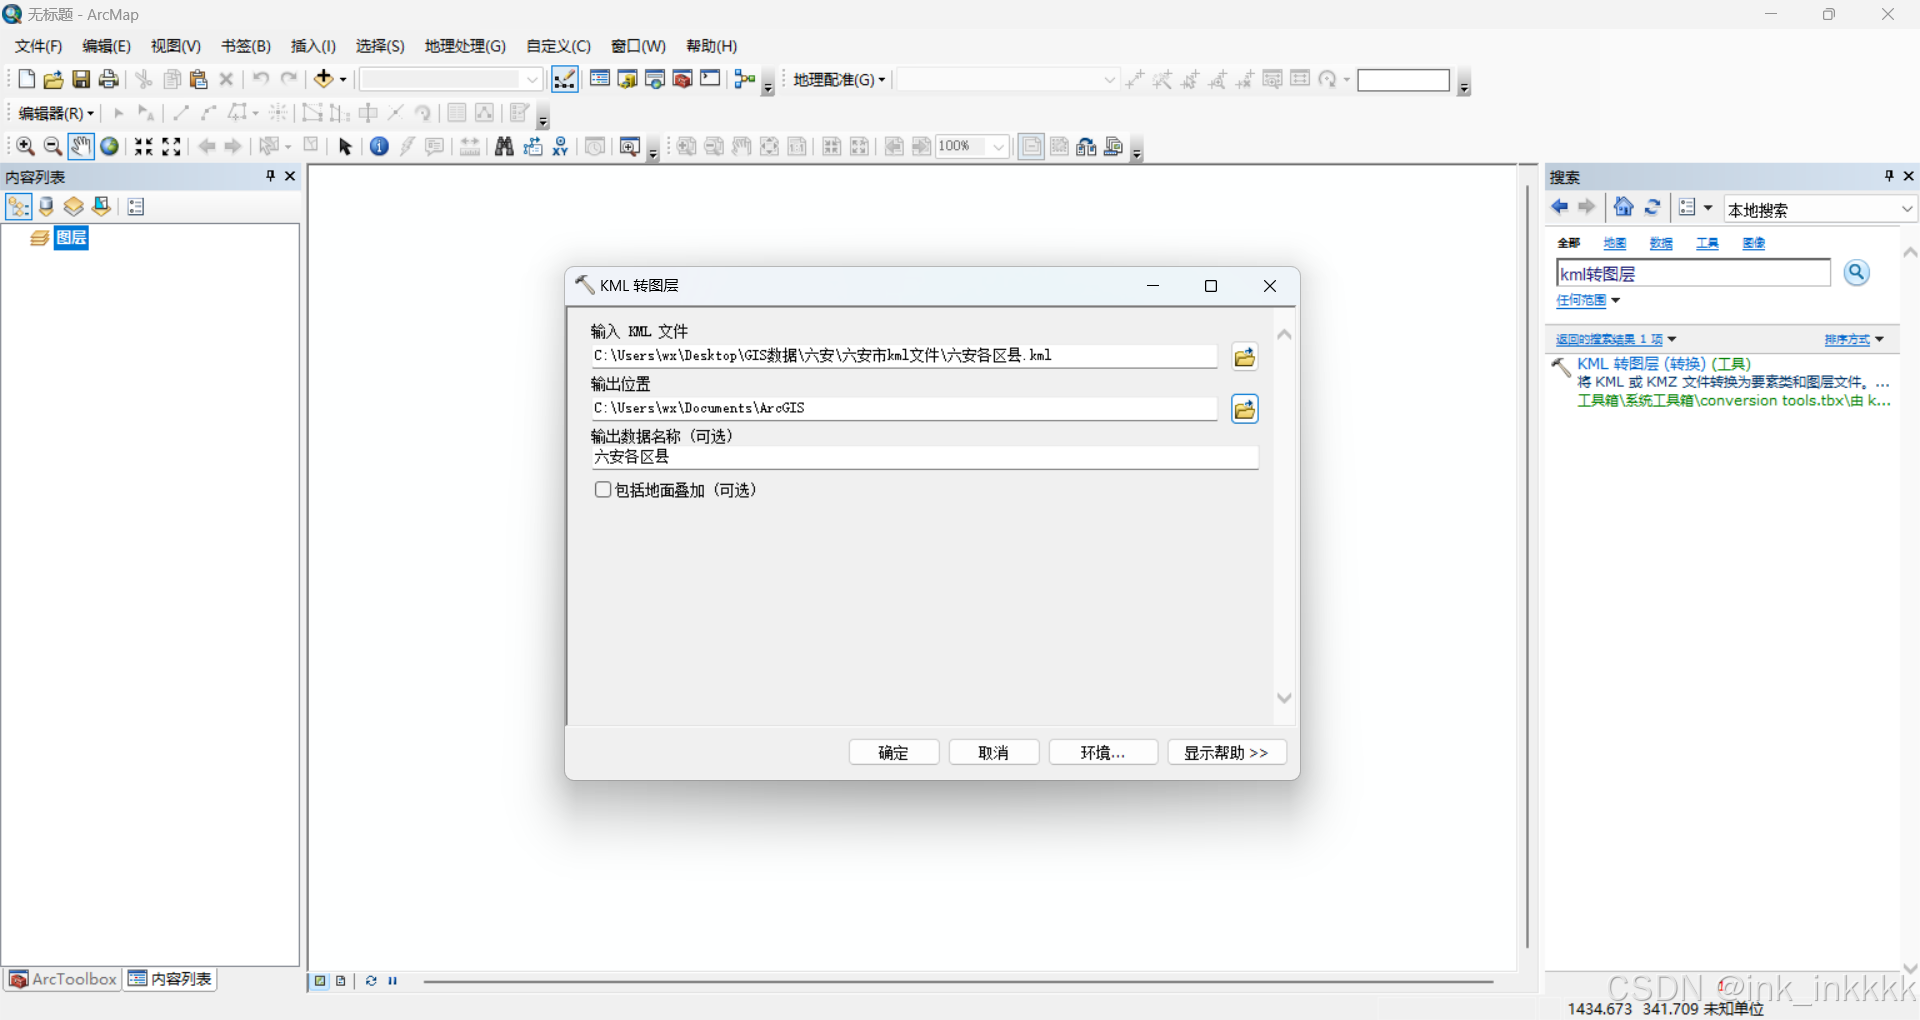This screenshot has width=1920, height=1020.
Task: Click the Open document folder icon
Action: [53, 80]
